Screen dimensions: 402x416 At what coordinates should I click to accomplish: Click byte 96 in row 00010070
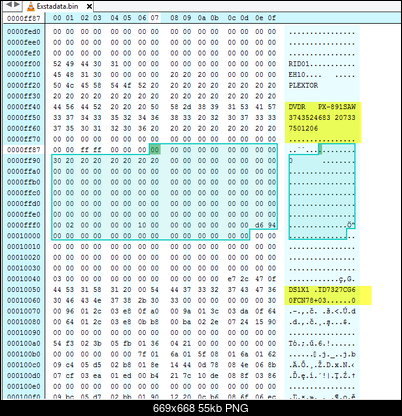tap(70, 311)
